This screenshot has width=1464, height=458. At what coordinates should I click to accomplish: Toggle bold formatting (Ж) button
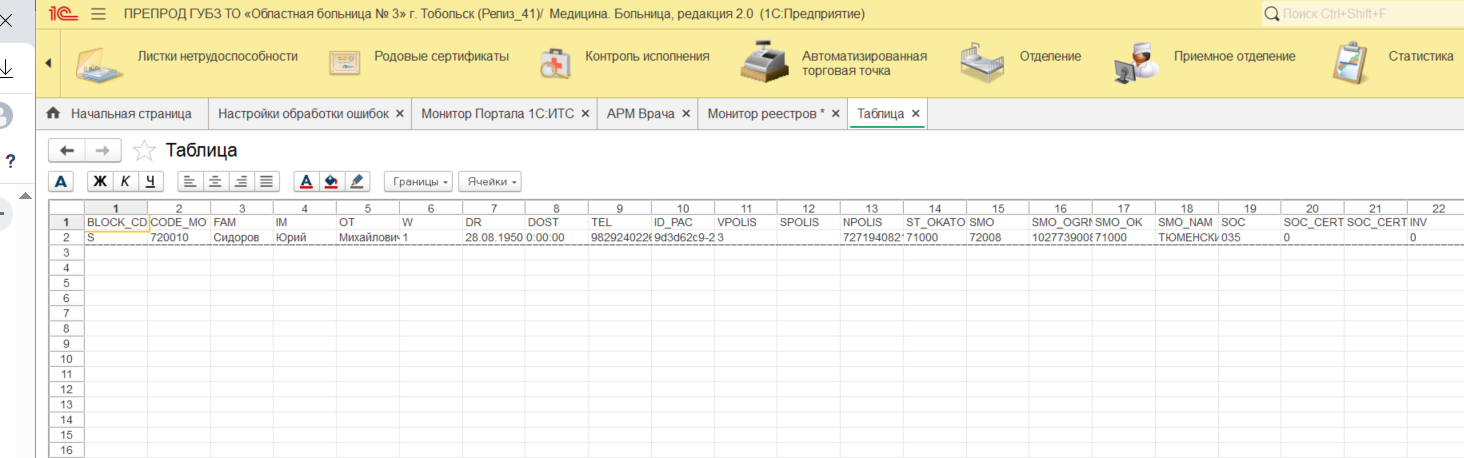point(100,181)
